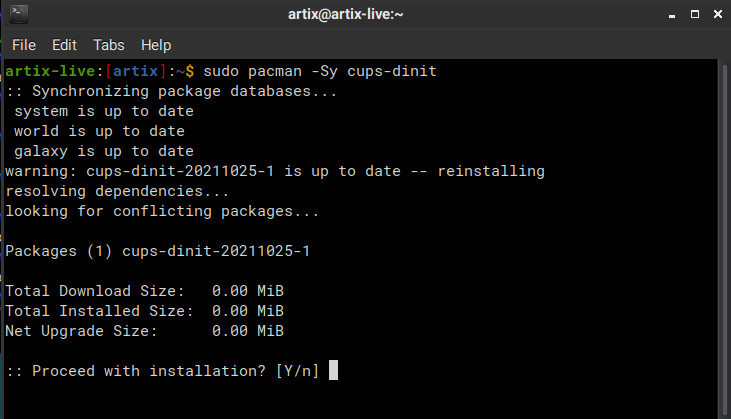
Task: Click the 'system is up to date' line
Action: click(104, 112)
